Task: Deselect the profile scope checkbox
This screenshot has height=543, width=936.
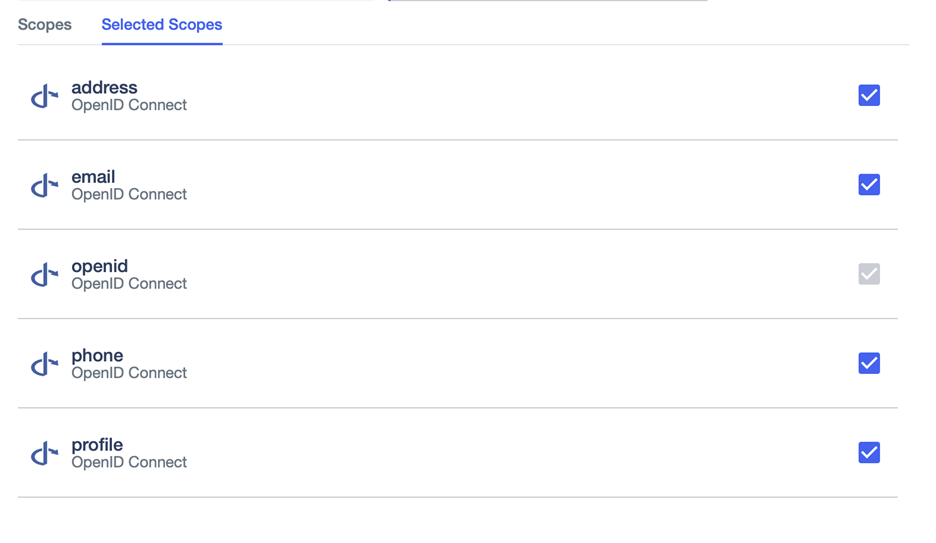Action: pyautogui.click(x=869, y=452)
